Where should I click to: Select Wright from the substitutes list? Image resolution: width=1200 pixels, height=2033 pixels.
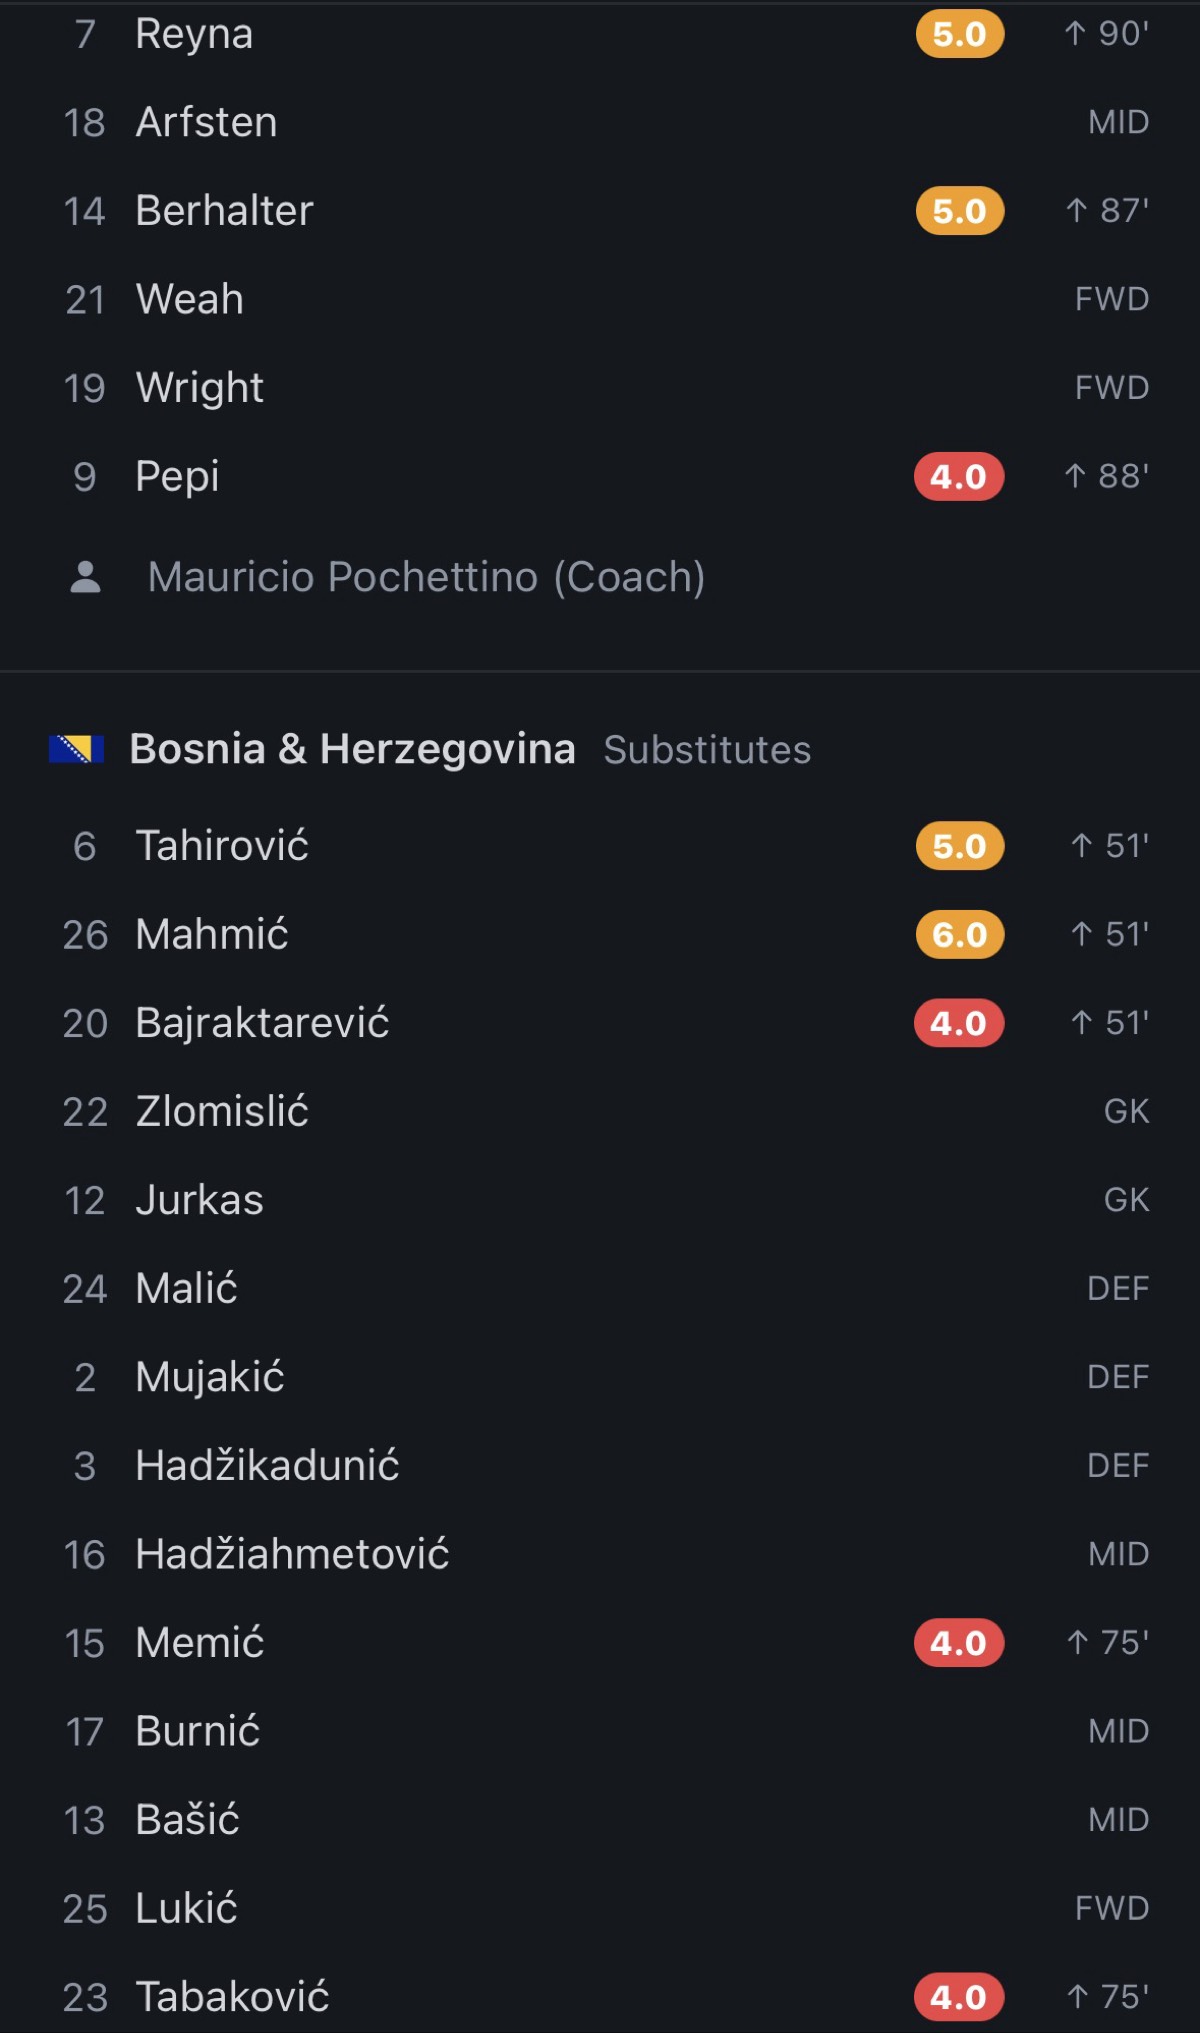click(x=600, y=387)
